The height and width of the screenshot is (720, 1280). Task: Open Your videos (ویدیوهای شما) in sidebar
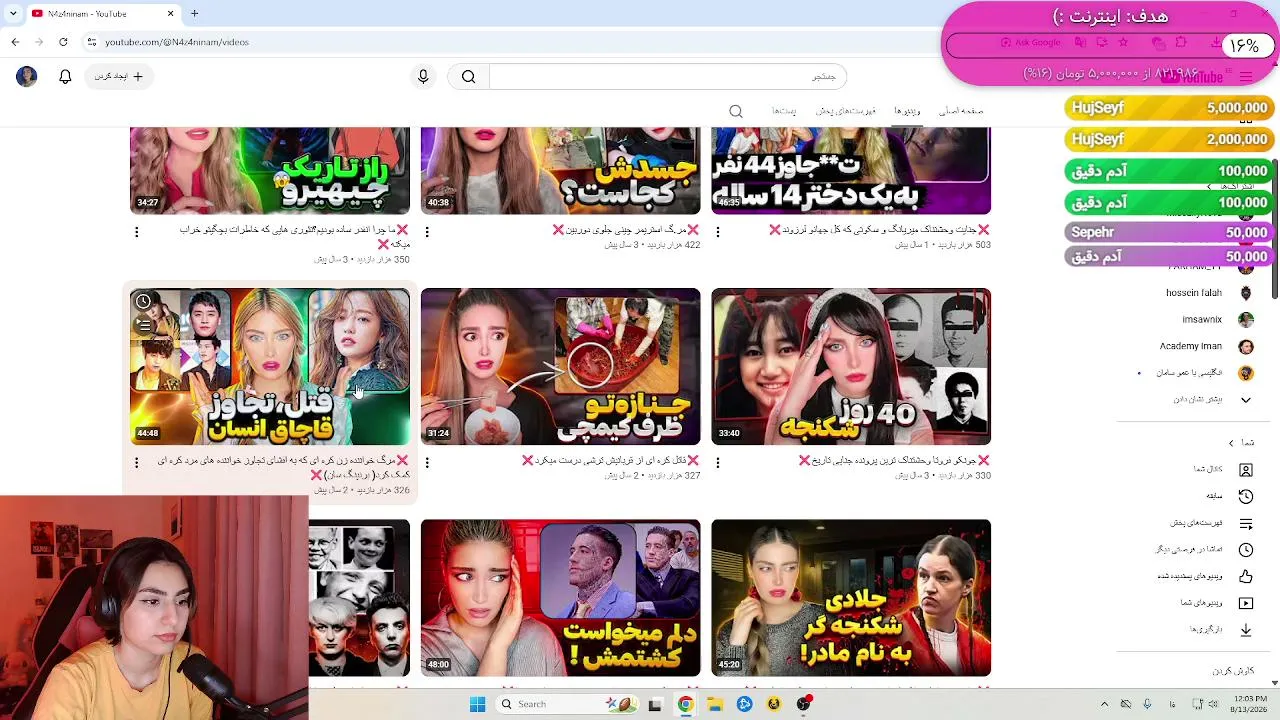(1216, 603)
